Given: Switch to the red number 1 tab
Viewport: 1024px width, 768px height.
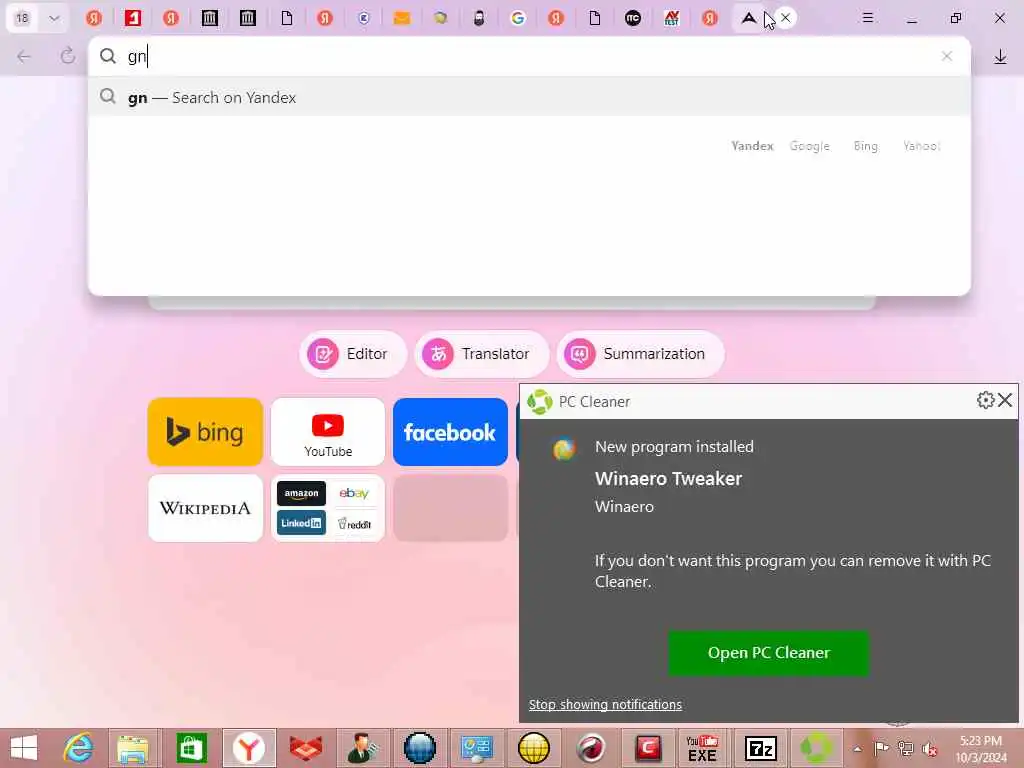Looking at the screenshot, I should click(133, 18).
